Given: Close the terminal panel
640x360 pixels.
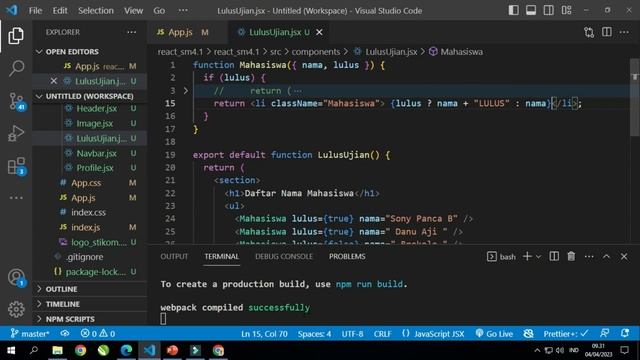Looking at the screenshot, I should pyautogui.click(x=624, y=257).
